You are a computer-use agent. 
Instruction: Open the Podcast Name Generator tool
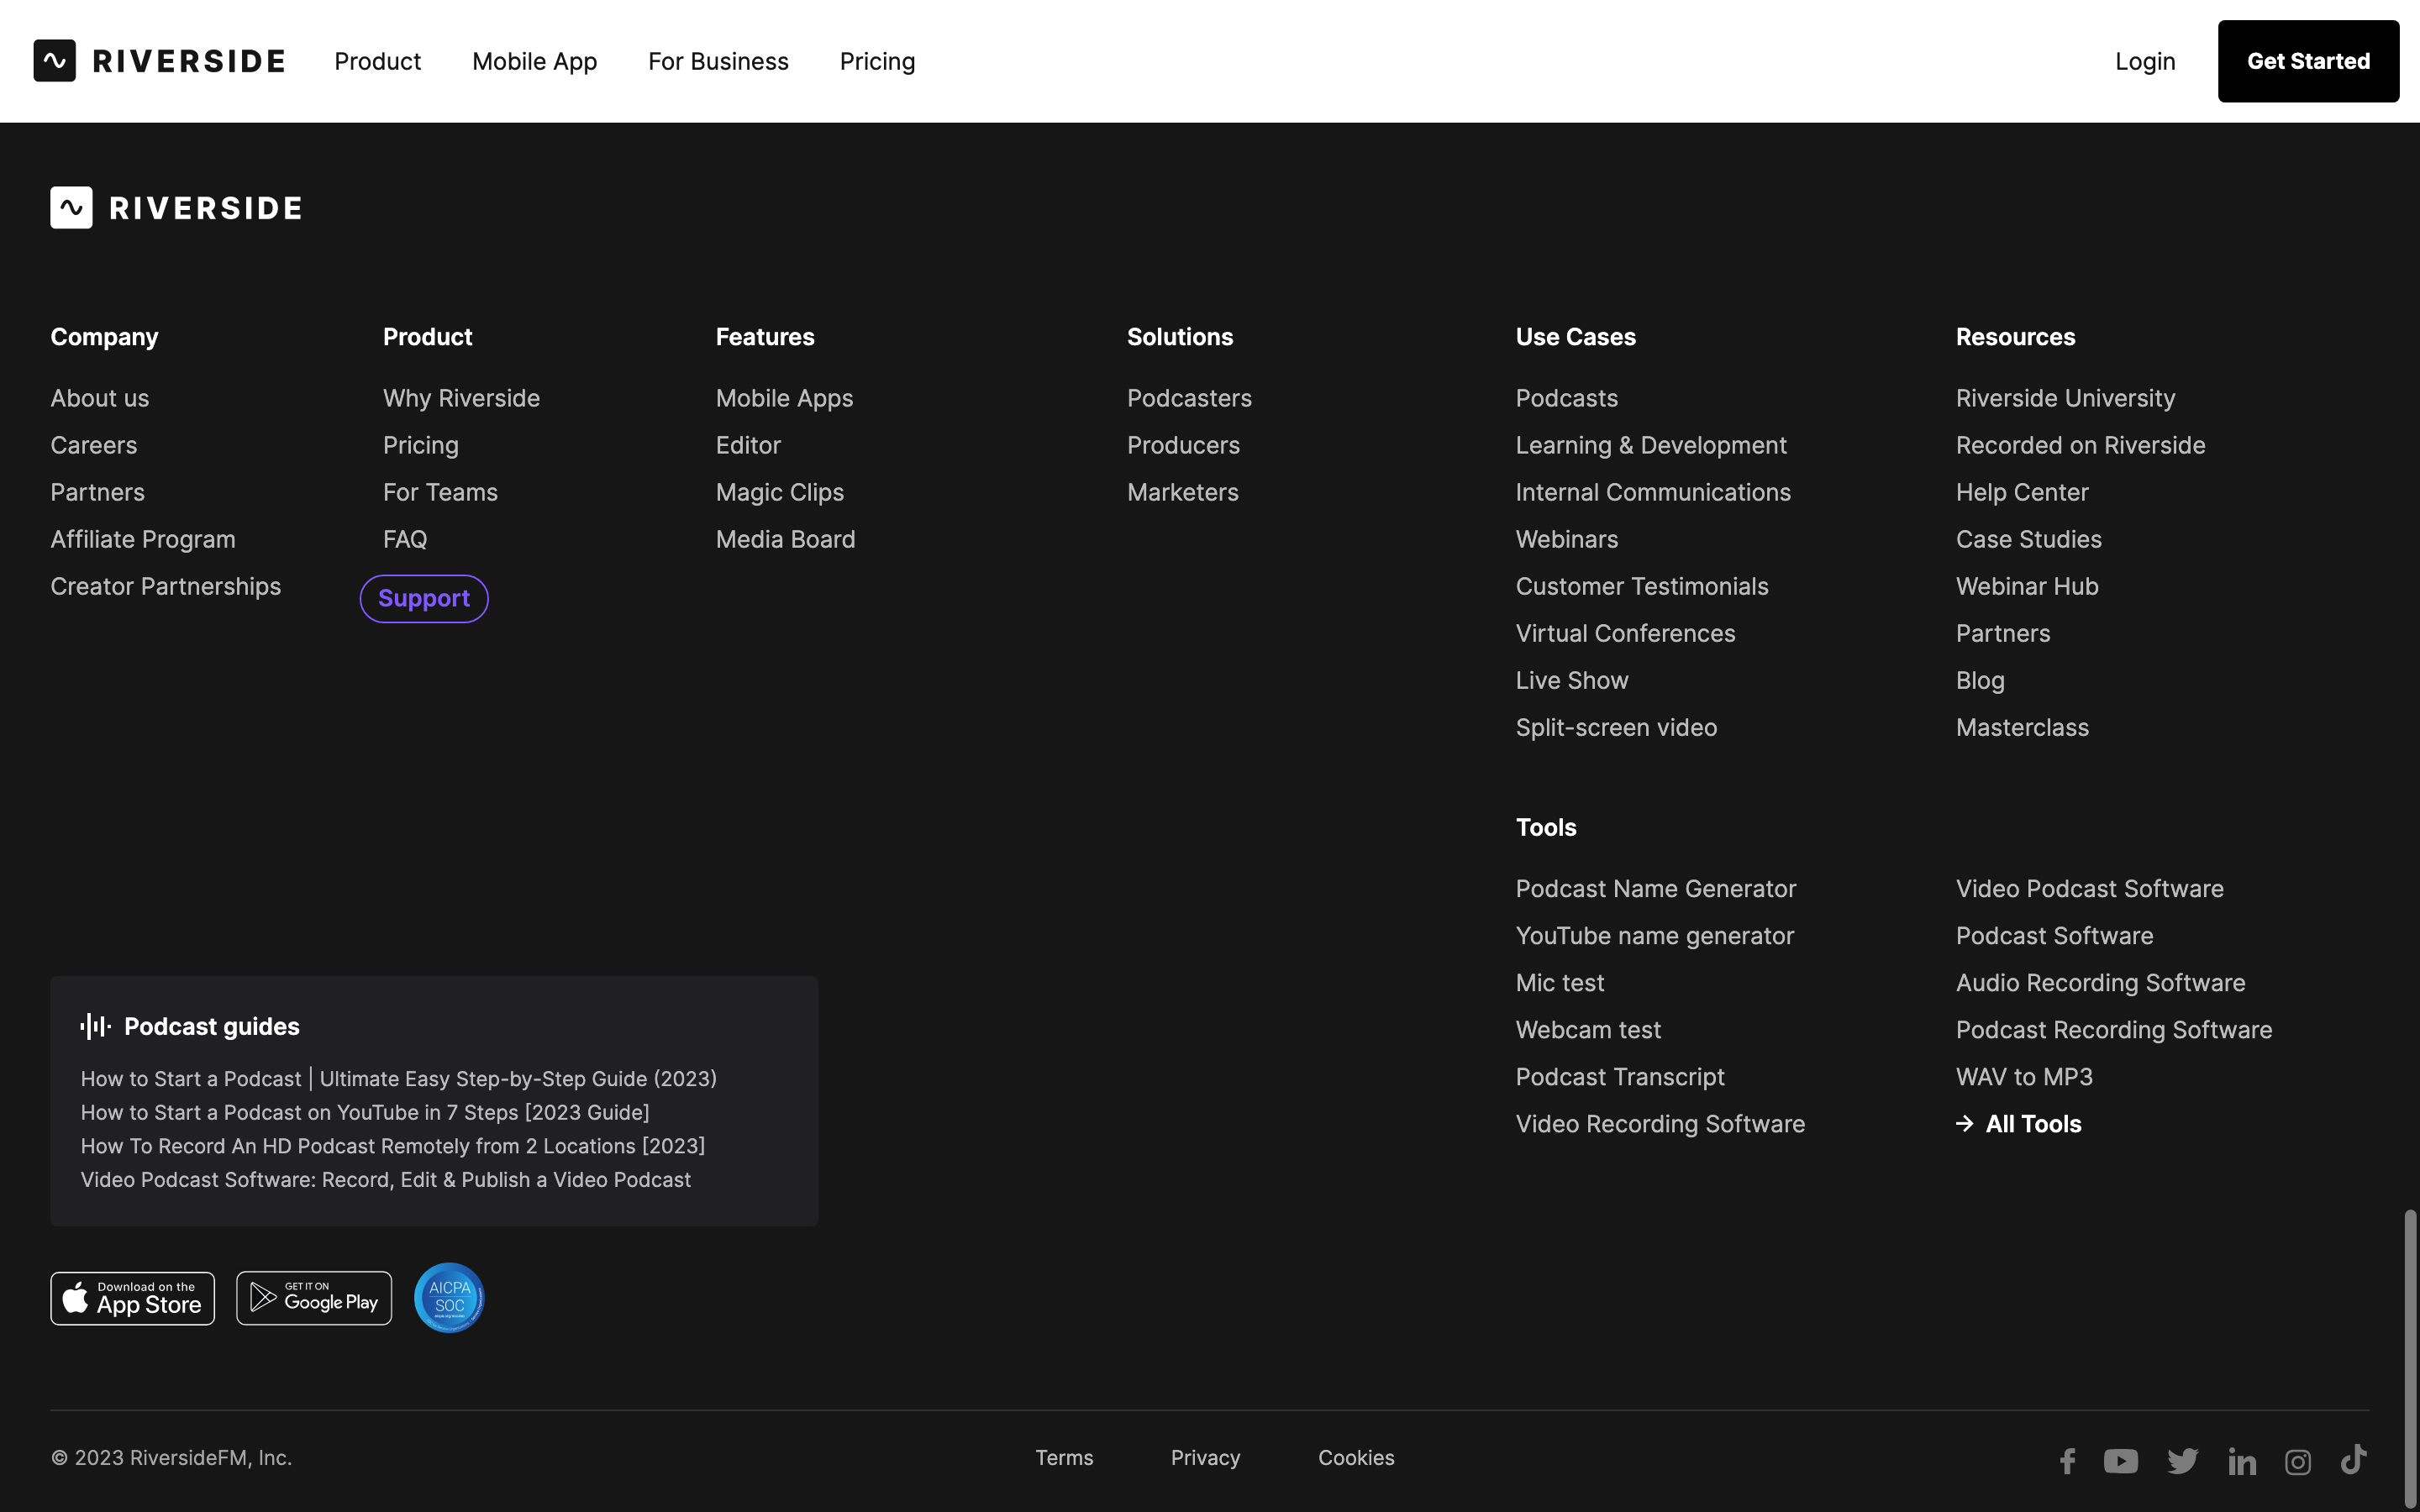(x=1655, y=888)
